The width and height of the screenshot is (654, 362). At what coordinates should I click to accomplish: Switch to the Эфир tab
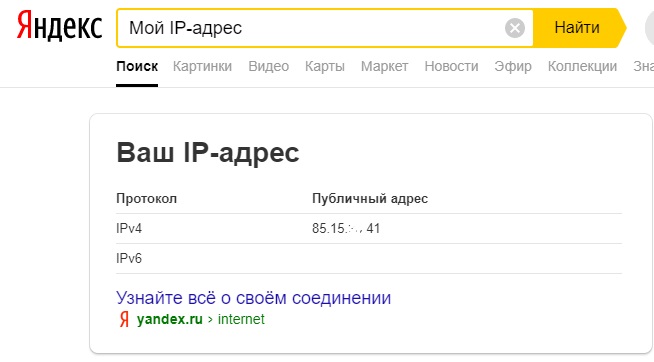(x=513, y=66)
